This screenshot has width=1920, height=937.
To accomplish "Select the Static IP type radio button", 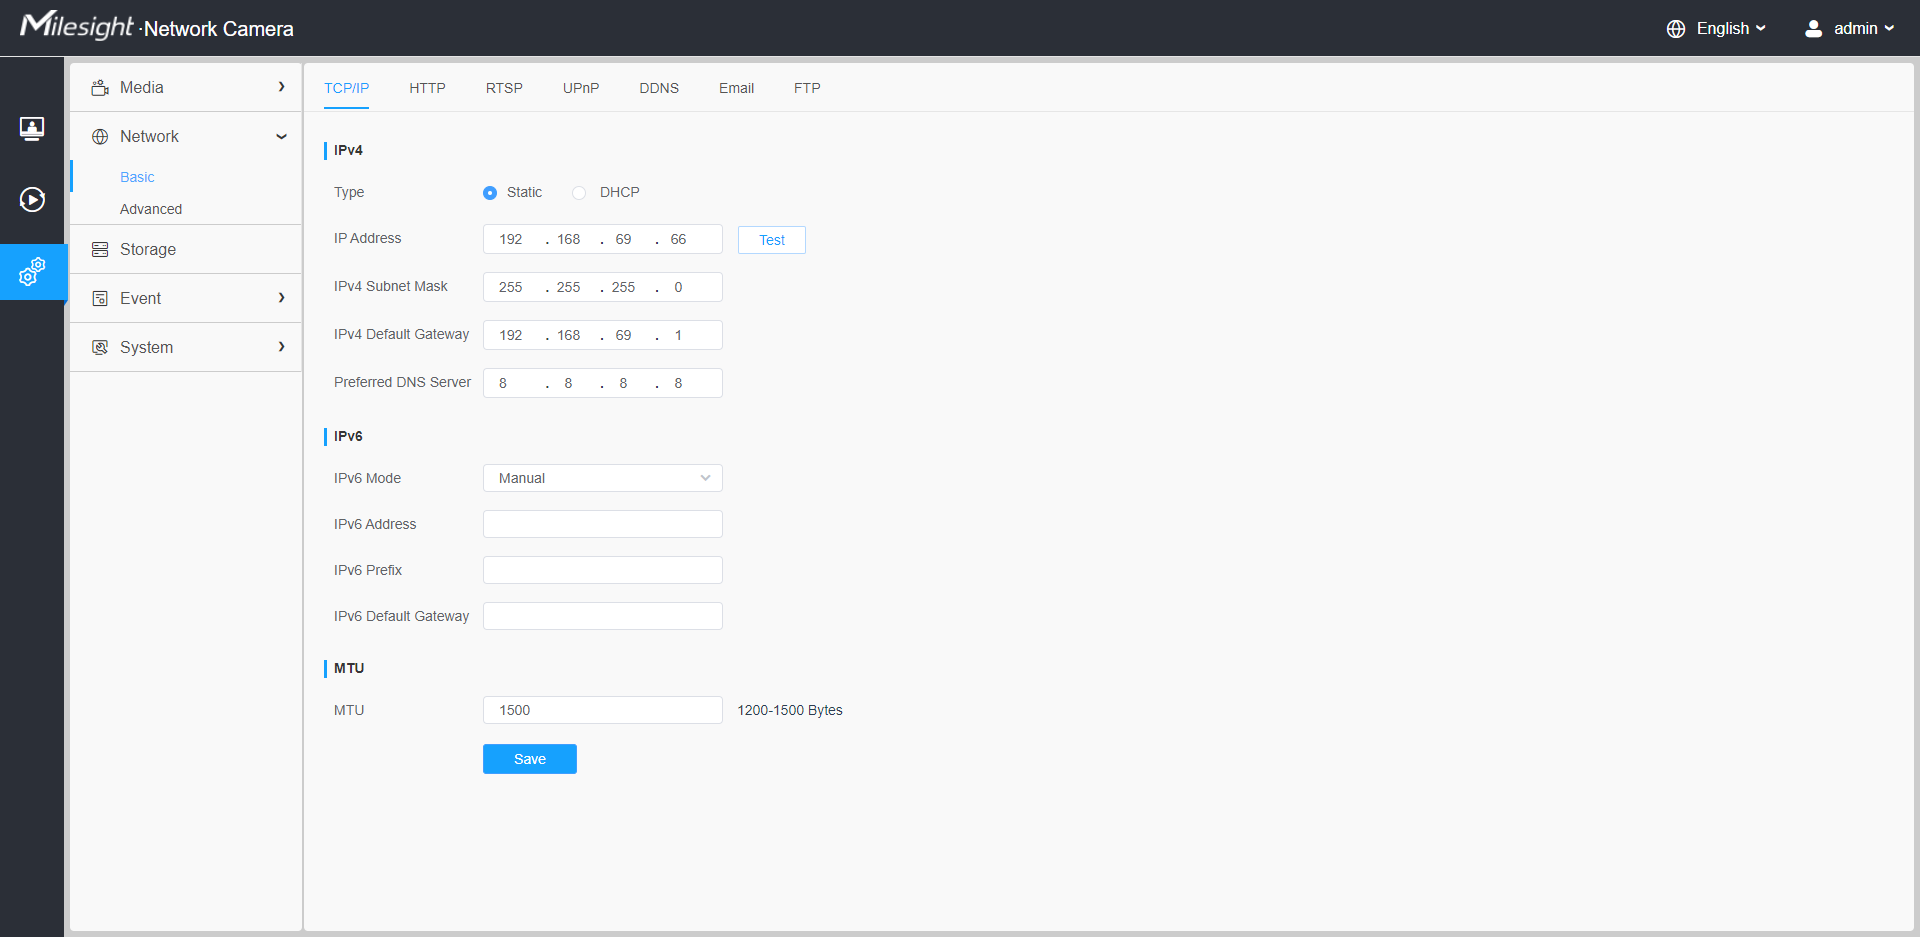I will (x=490, y=193).
